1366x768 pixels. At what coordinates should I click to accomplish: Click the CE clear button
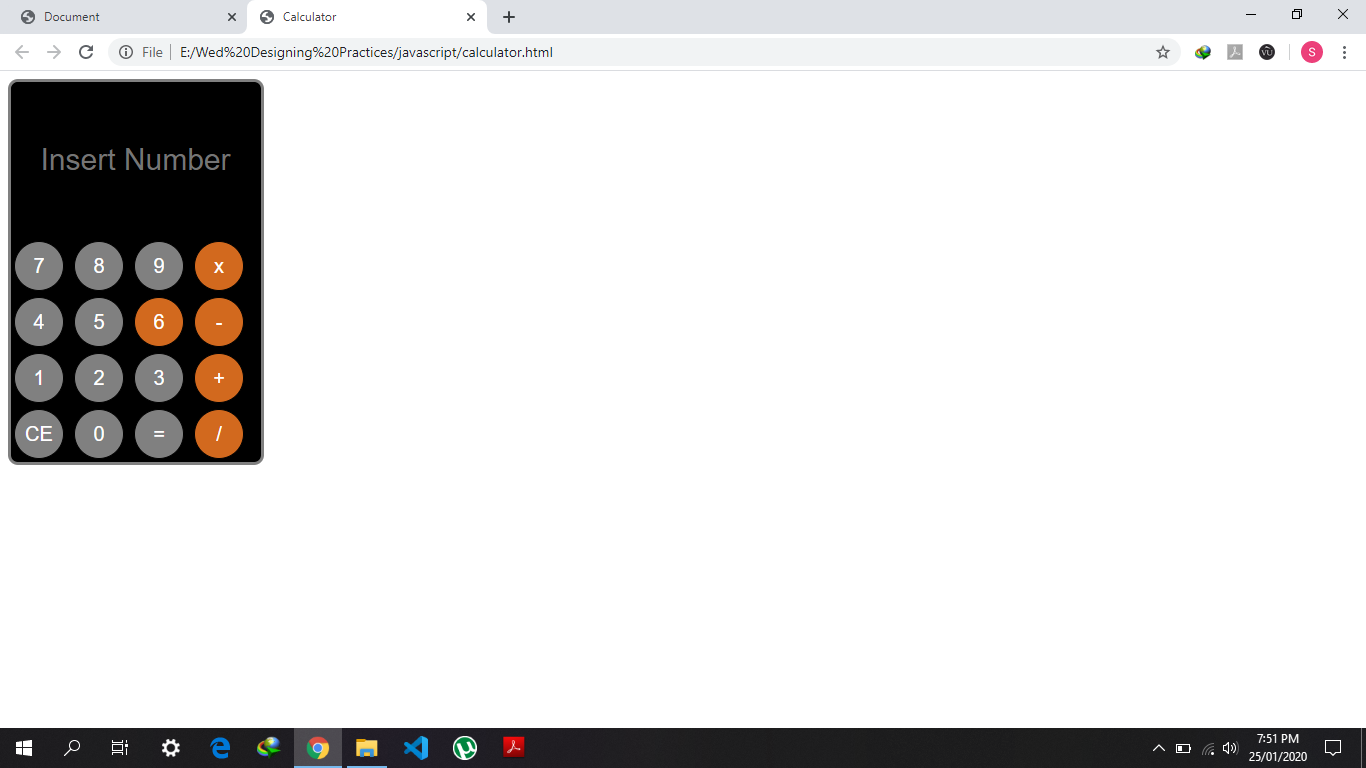coord(39,434)
